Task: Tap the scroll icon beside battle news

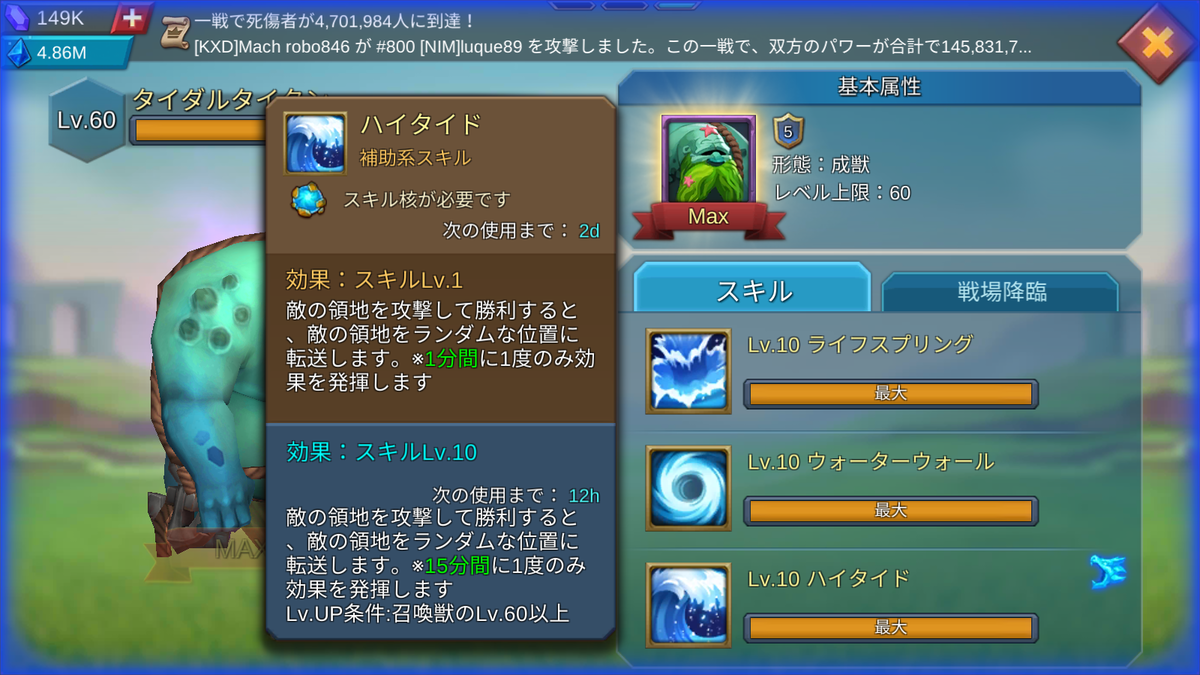Action: pyautogui.click(x=176, y=33)
